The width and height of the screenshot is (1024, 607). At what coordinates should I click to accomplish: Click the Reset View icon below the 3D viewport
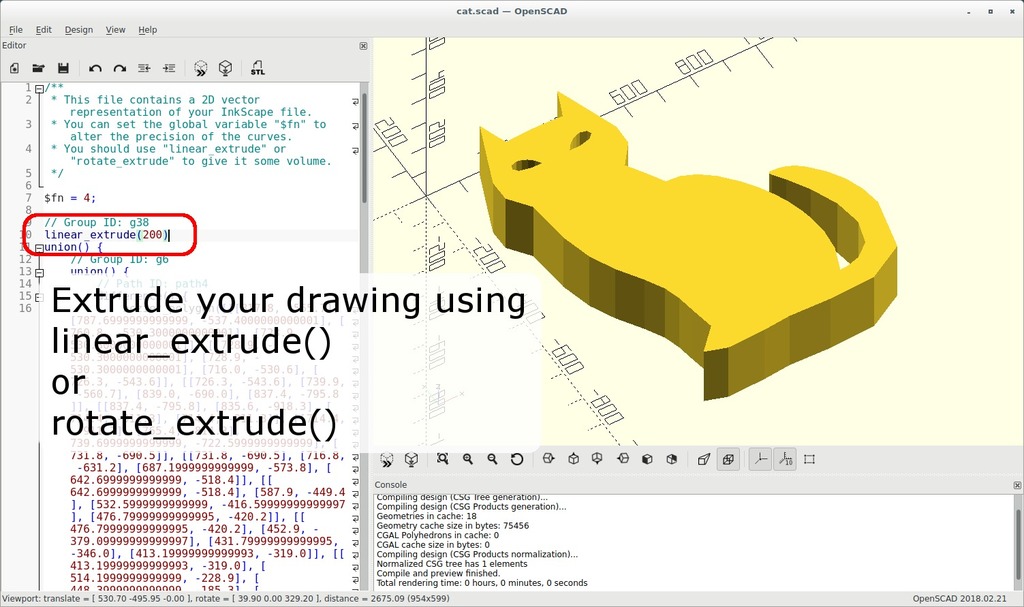click(516, 459)
